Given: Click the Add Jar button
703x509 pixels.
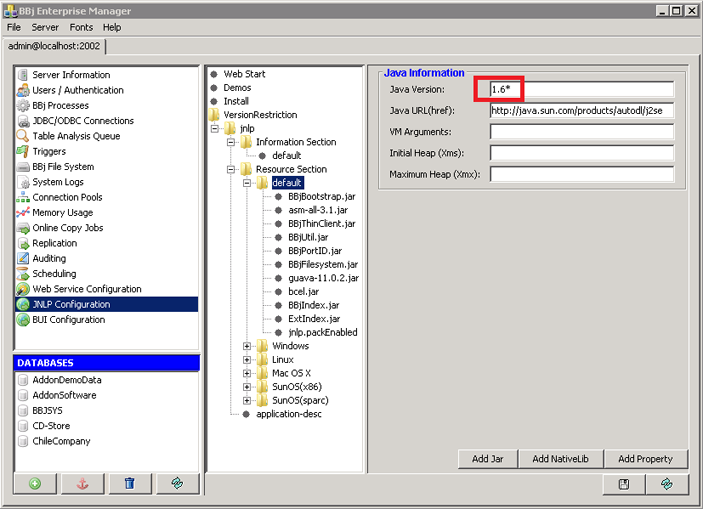Looking at the screenshot, I should [x=488, y=459].
